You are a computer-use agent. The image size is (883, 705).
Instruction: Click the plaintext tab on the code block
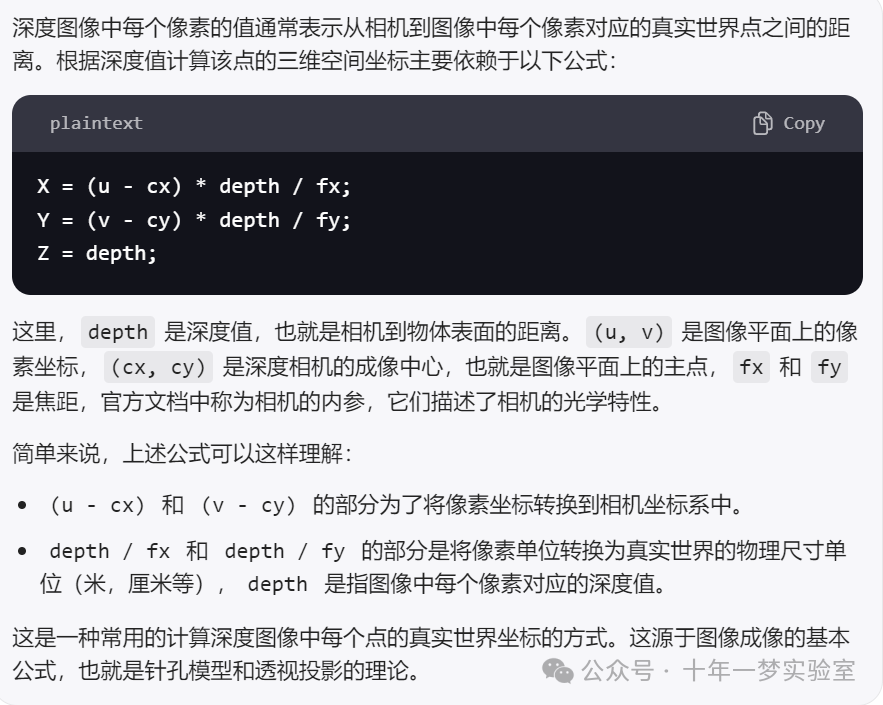95,123
